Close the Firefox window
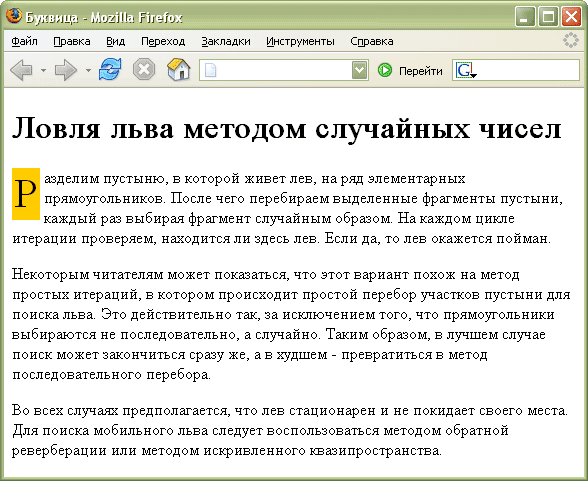Image resolution: width=588 pixels, height=481 pixels. point(571,17)
